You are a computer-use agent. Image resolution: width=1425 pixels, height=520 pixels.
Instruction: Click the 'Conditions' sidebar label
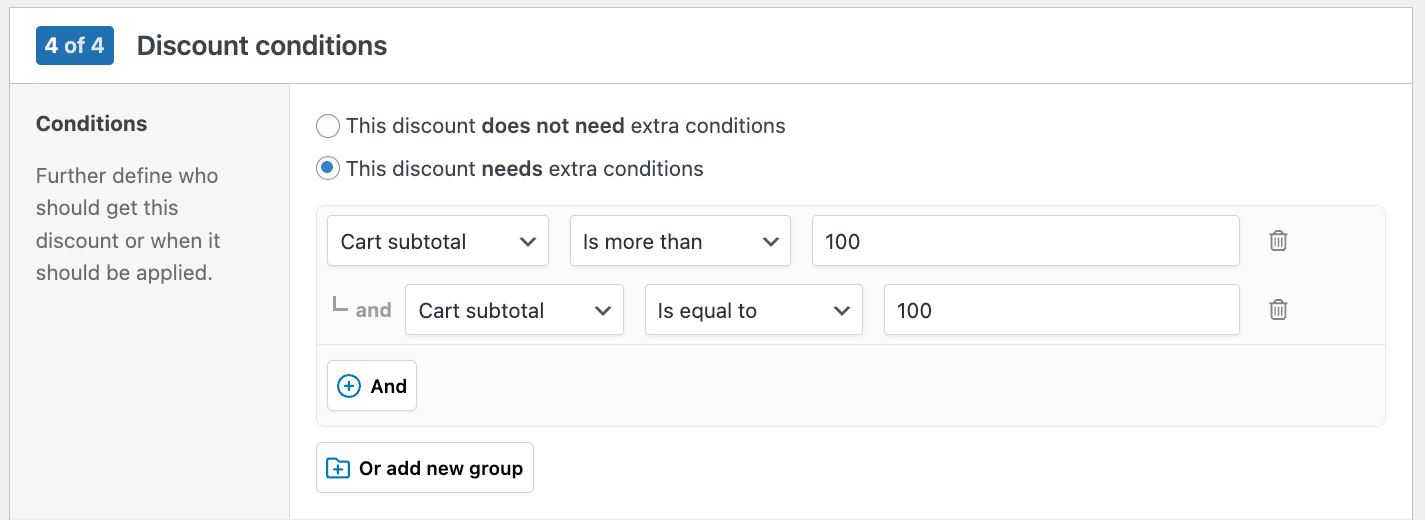(x=92, y=124)
